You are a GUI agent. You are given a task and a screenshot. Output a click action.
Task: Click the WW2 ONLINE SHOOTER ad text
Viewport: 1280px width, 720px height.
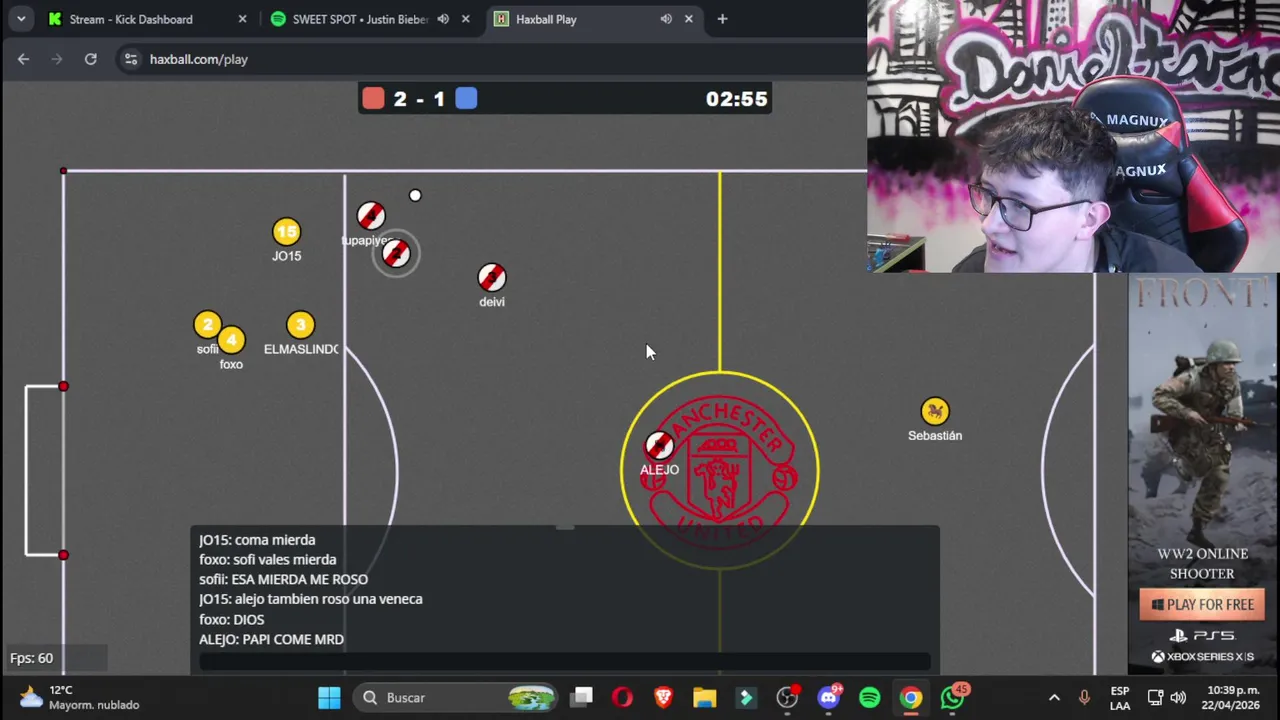coord(1202,563)
